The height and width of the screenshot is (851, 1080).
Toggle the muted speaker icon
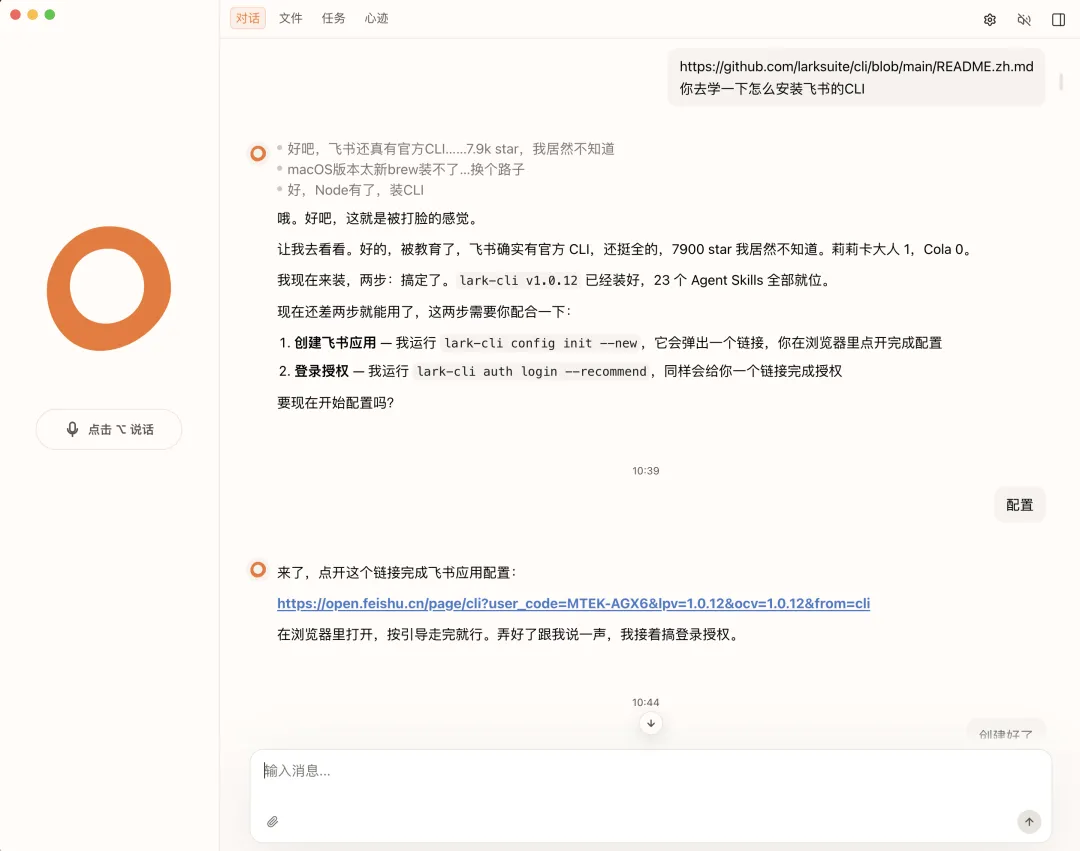pyautogui.click(x=1024, y=20)
